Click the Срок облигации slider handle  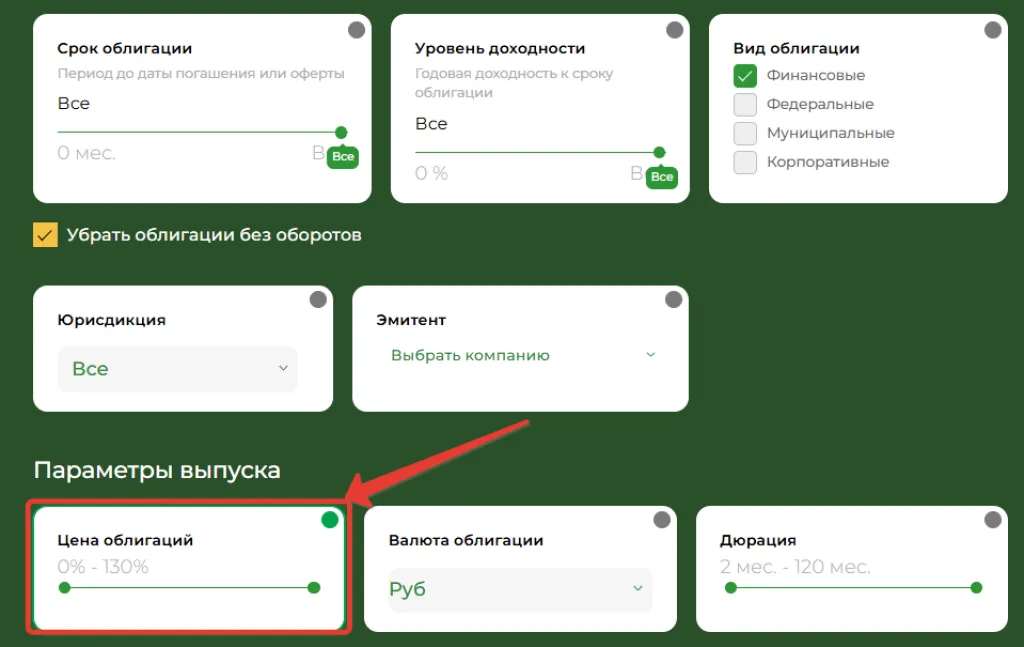tap(341, 133)
